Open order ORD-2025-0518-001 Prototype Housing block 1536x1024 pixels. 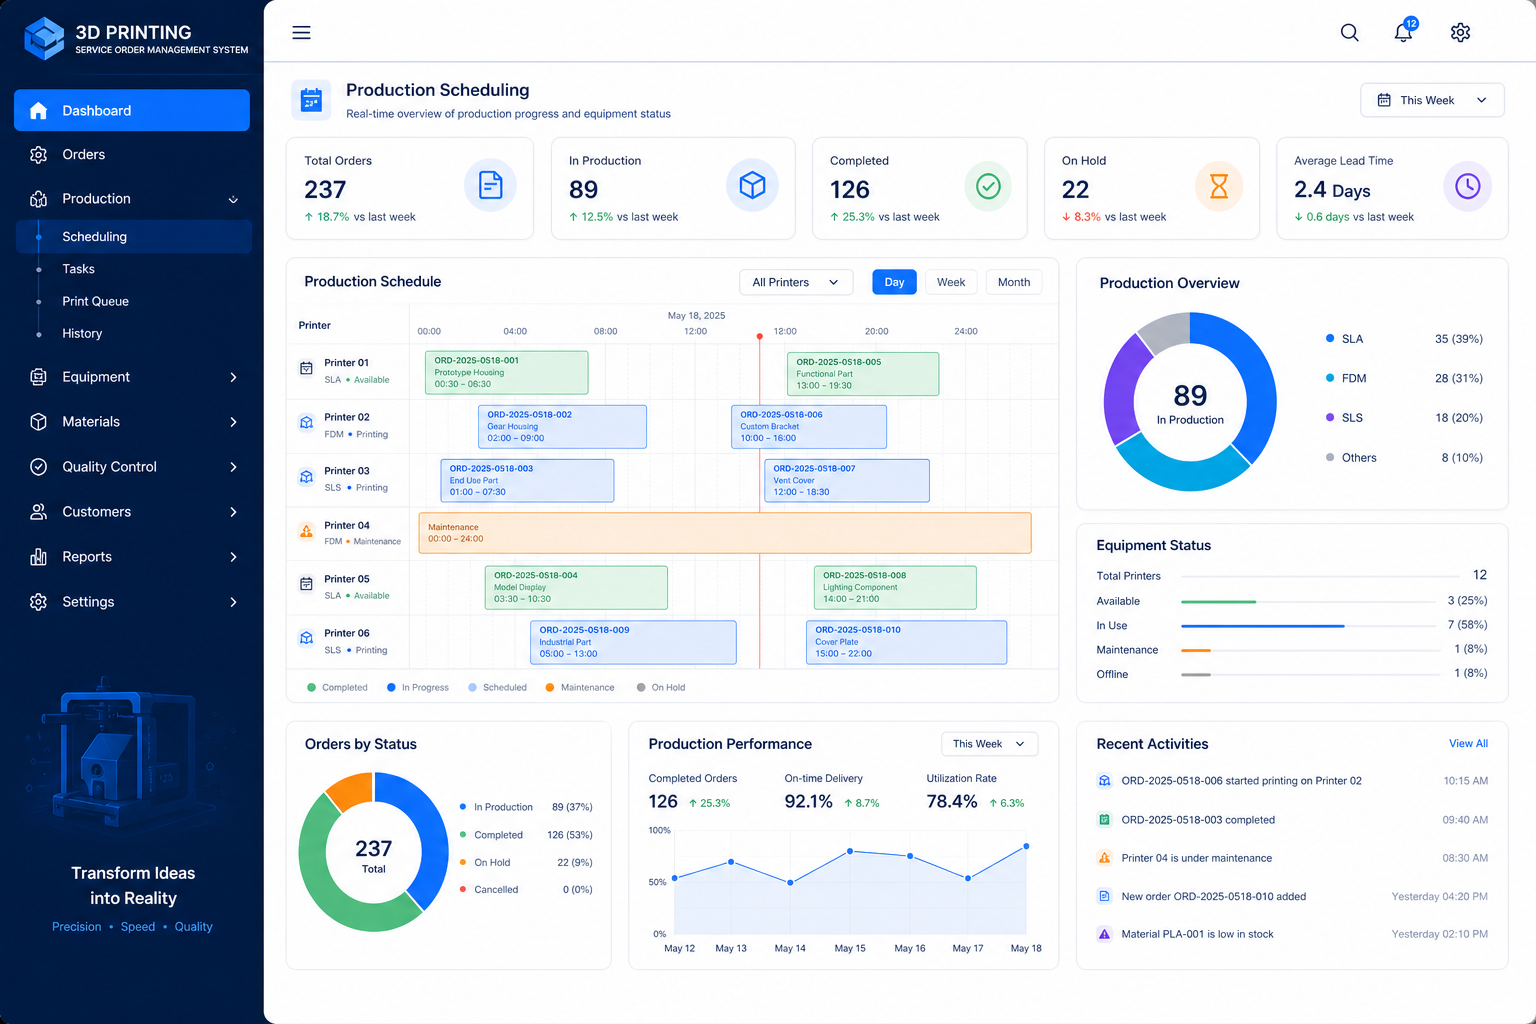[506, 373]
